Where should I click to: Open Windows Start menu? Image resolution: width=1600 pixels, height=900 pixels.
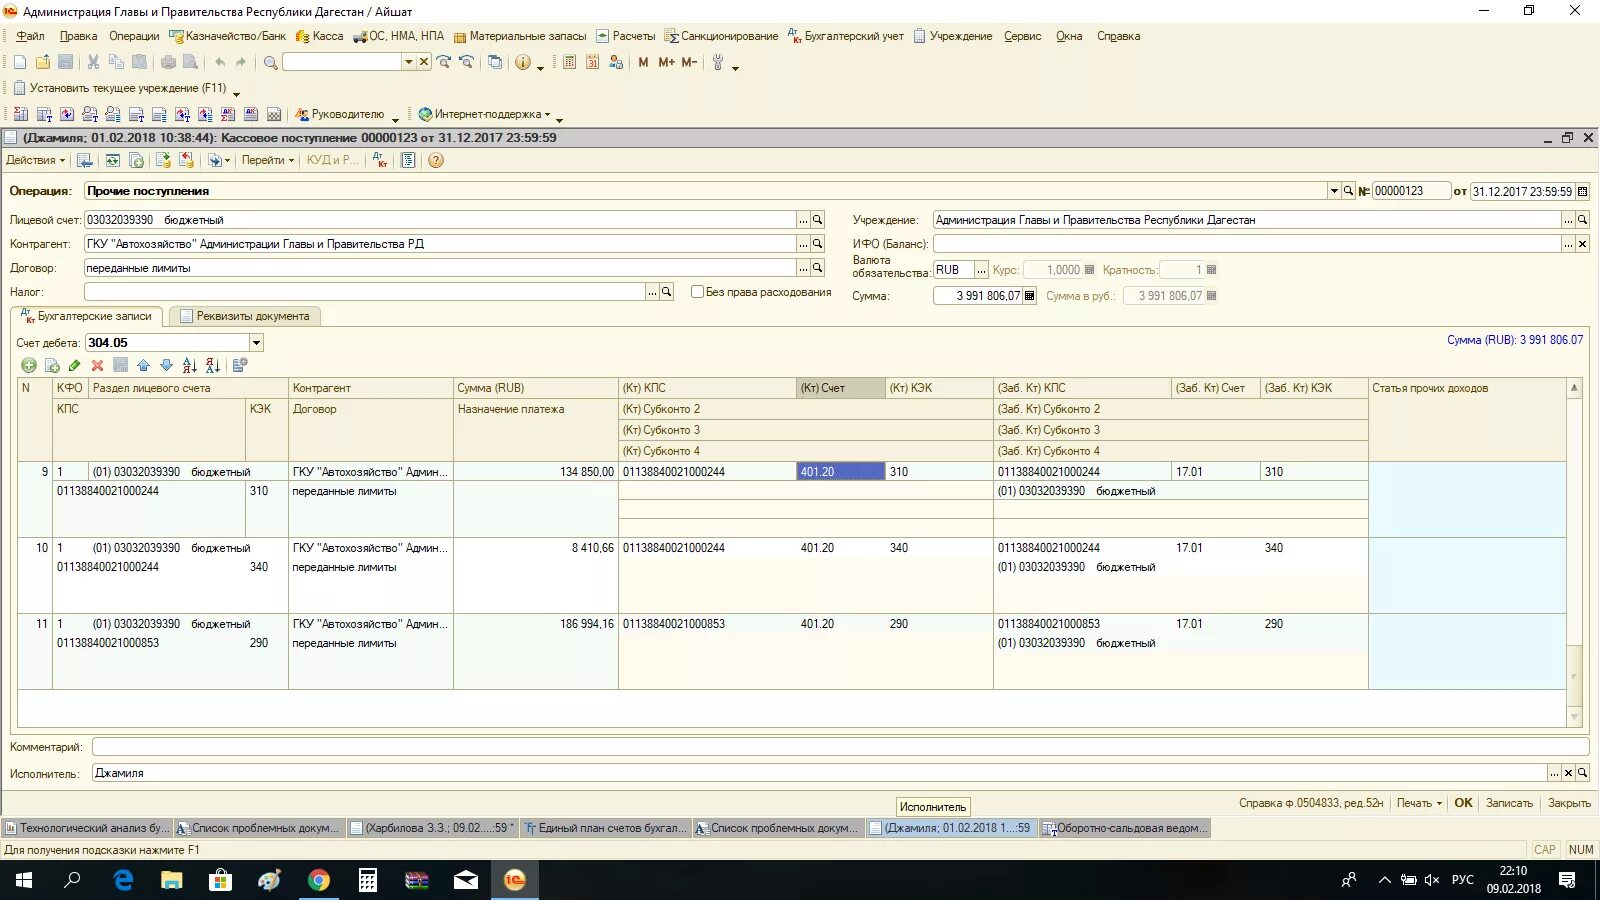(24, 880)
